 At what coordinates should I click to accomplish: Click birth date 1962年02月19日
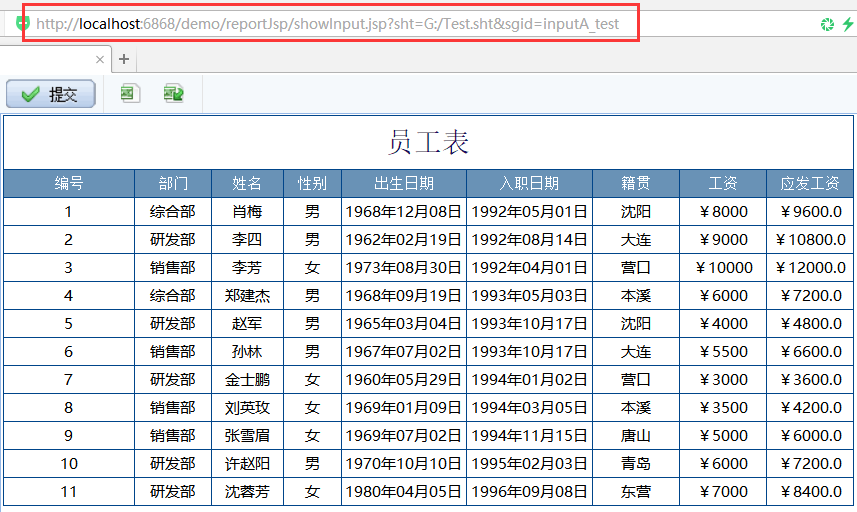coord(404,239)
